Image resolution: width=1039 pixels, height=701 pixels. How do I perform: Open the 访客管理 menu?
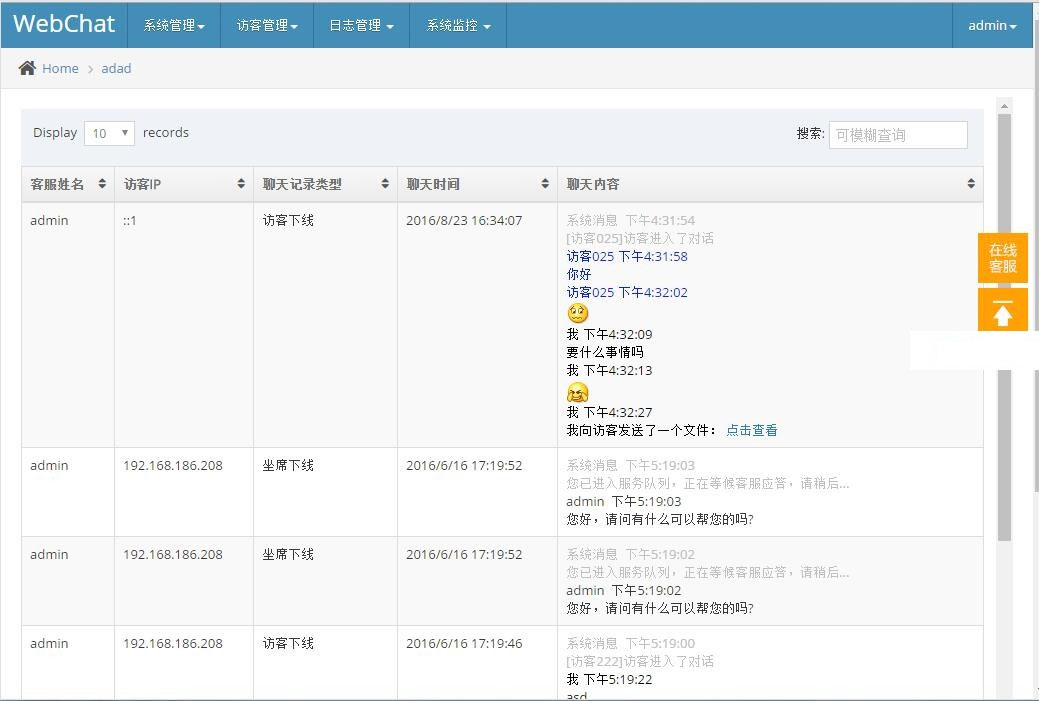pyautogui.click(x=267, y=26)
